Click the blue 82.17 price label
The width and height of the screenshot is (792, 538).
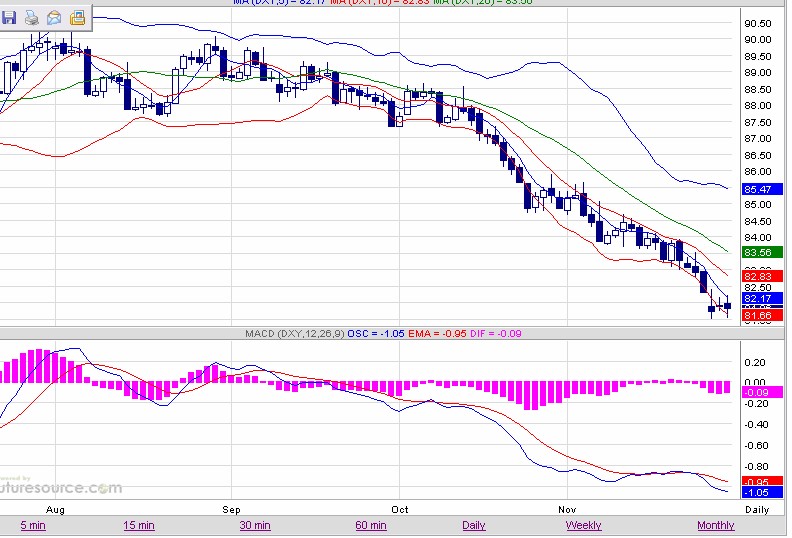(x=757, y=298)
